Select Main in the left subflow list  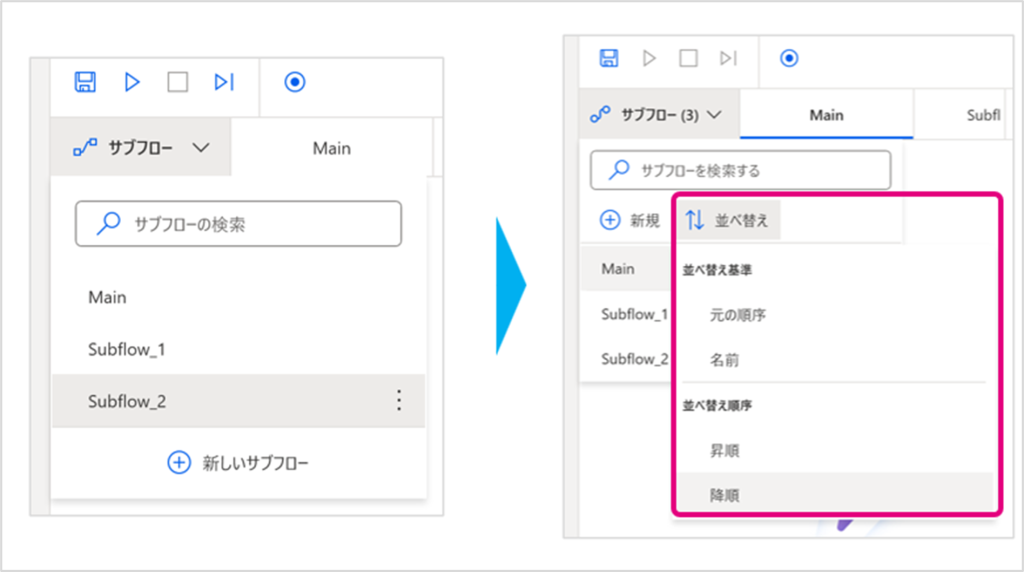238,297
